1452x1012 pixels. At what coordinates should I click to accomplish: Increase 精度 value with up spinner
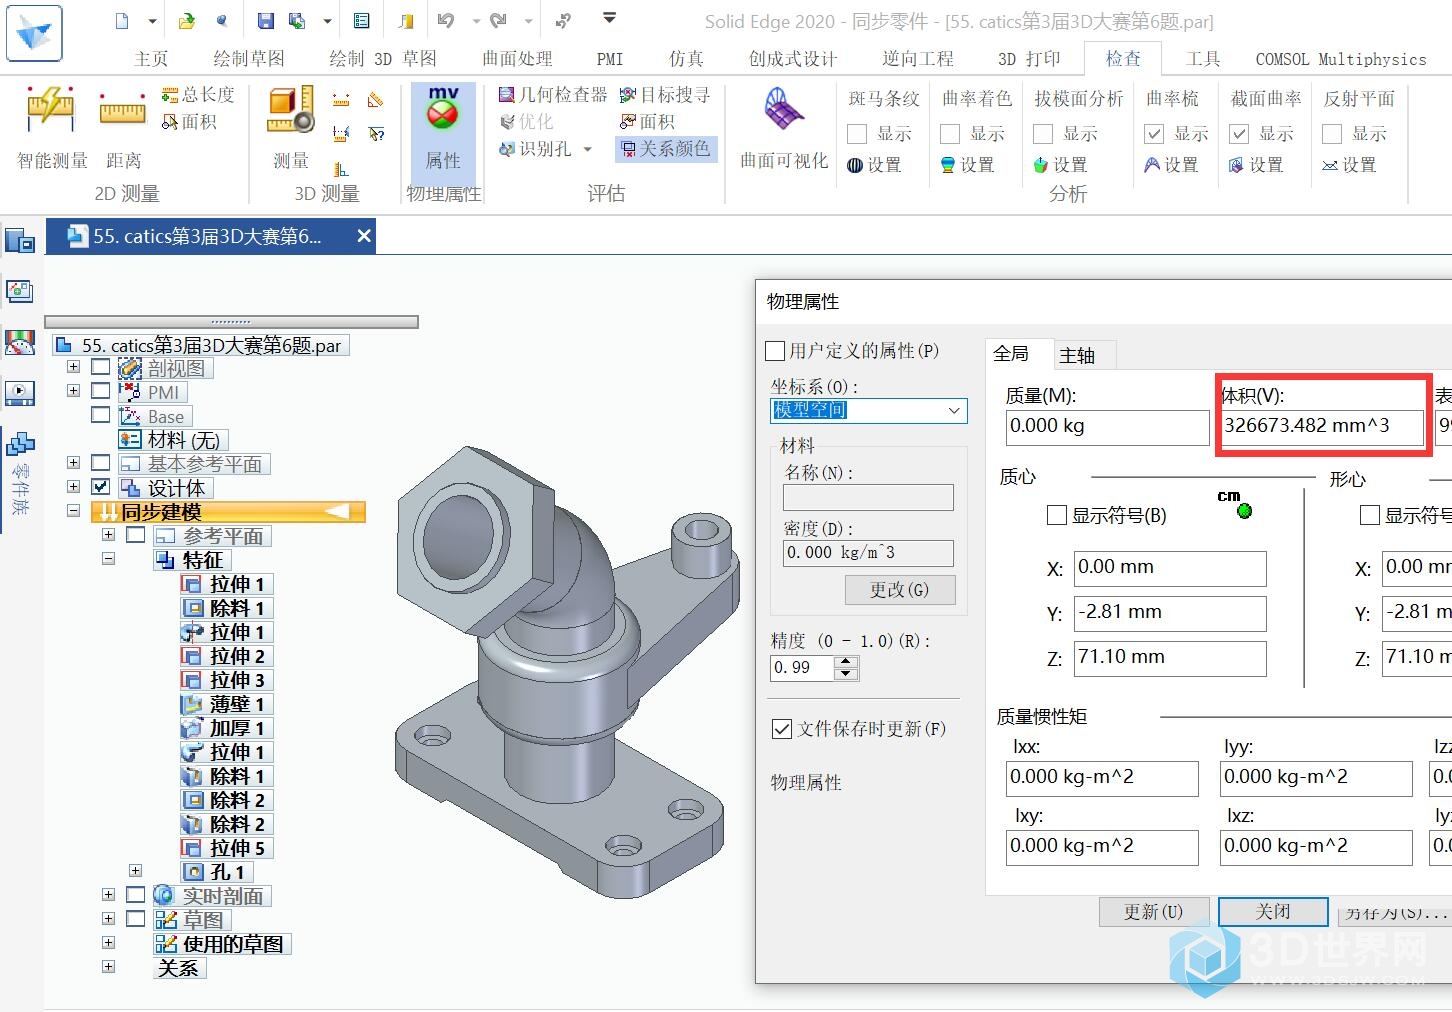846,662
